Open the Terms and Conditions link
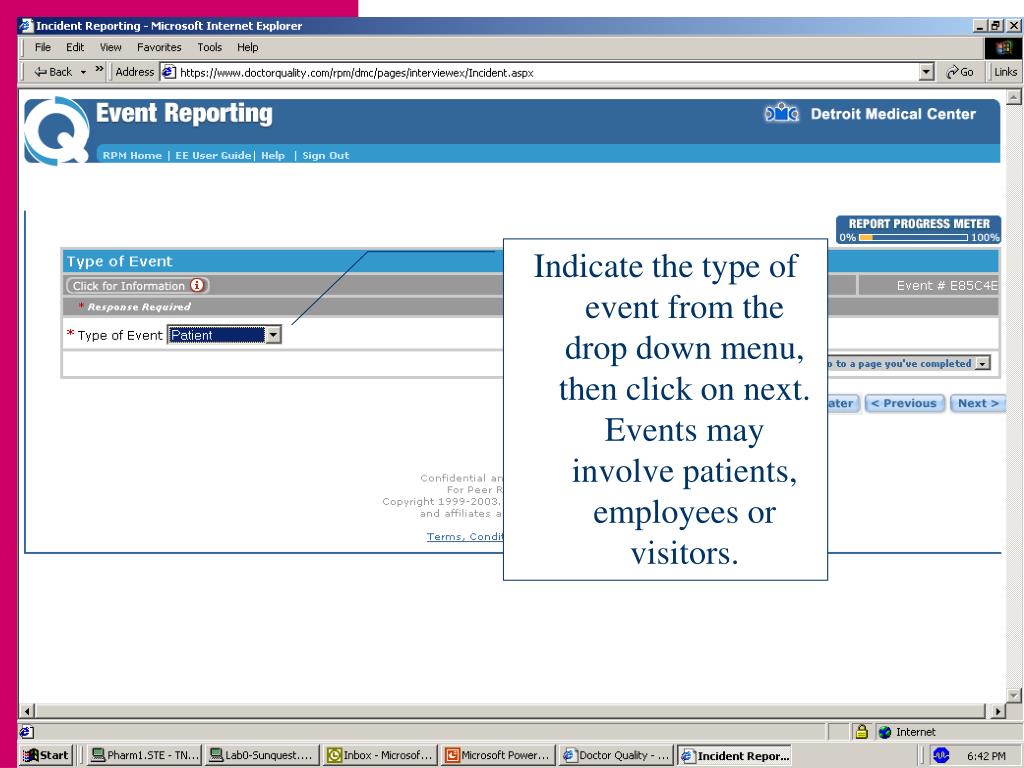 (465, 537)
